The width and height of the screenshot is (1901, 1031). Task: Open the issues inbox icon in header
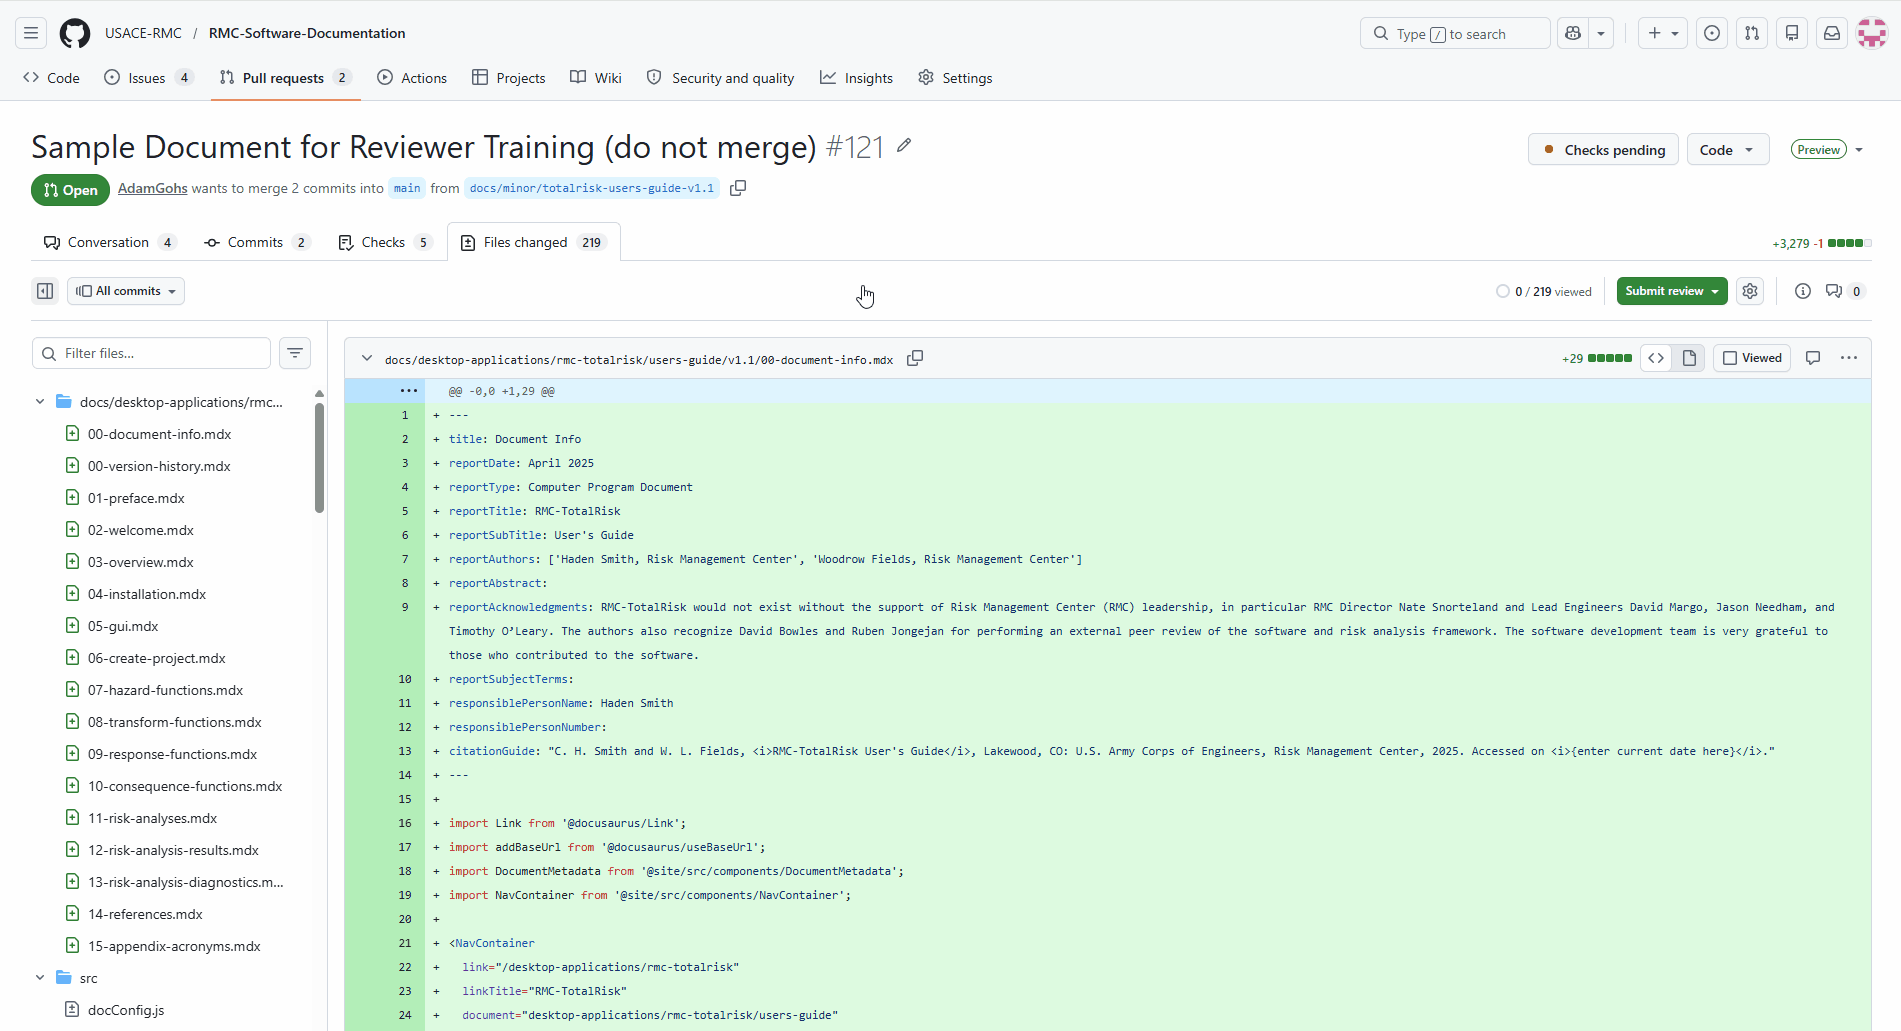[1712, 33]
